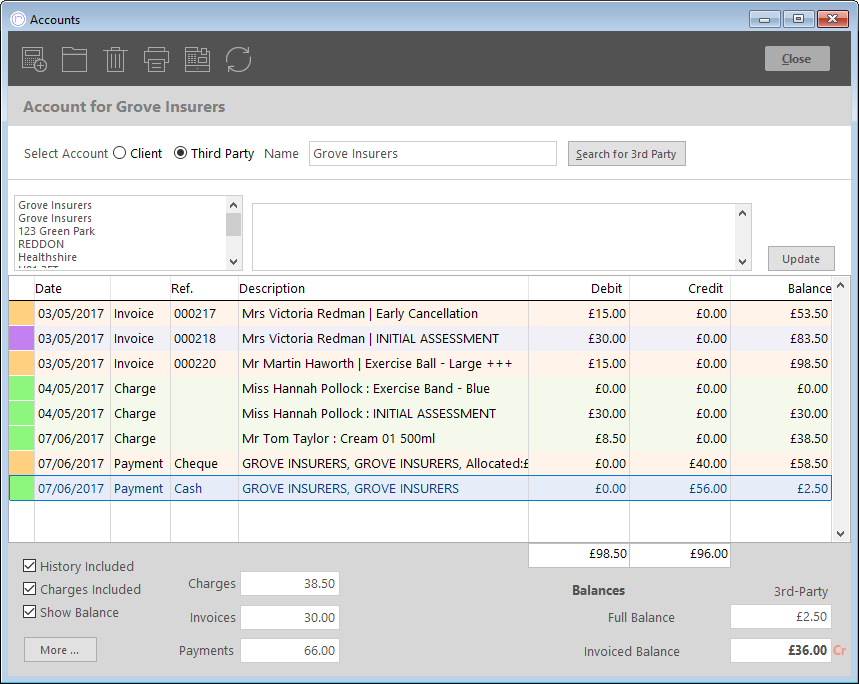Click the total credit £96.00 box
The height and width of the screenshot is (684, 859).
click(679, 554)
